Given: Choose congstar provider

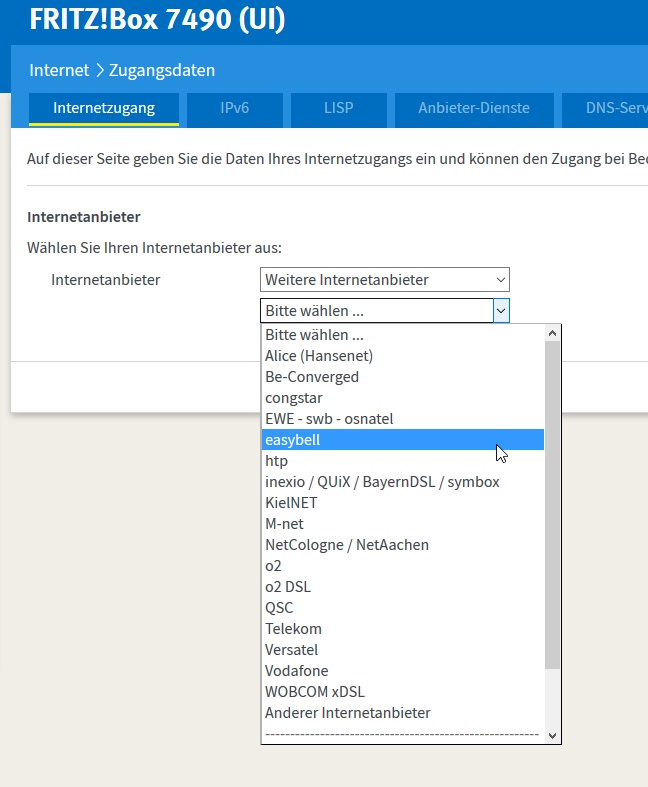Looking at the screenshot, I should [x=403, y=398].
